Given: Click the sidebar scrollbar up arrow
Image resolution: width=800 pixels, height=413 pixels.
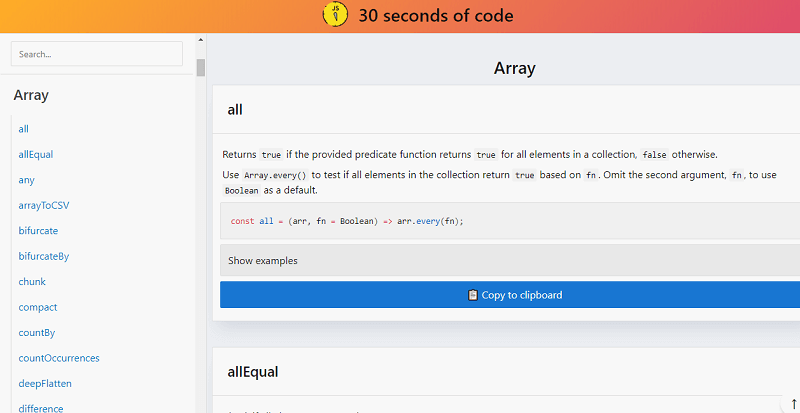Looking at the screenshot, I should pos(201,39).
